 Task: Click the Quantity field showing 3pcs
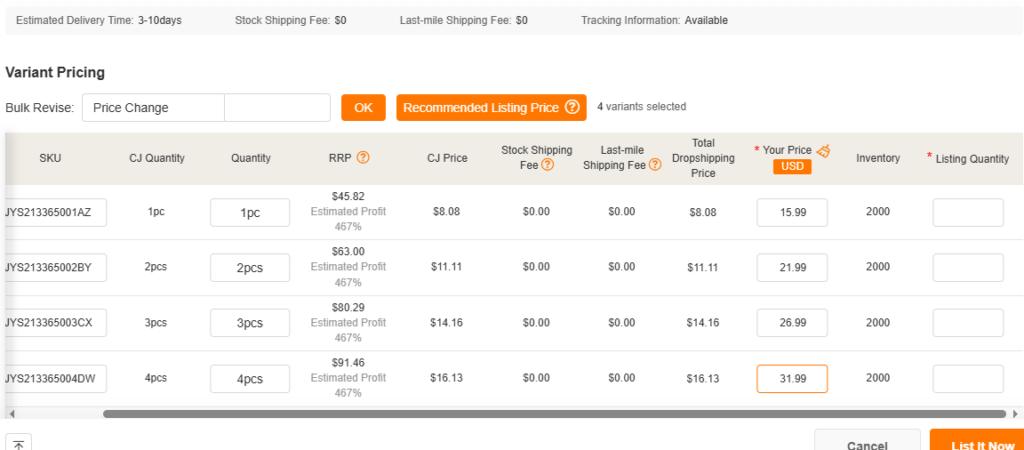click(x=250, y=323)
